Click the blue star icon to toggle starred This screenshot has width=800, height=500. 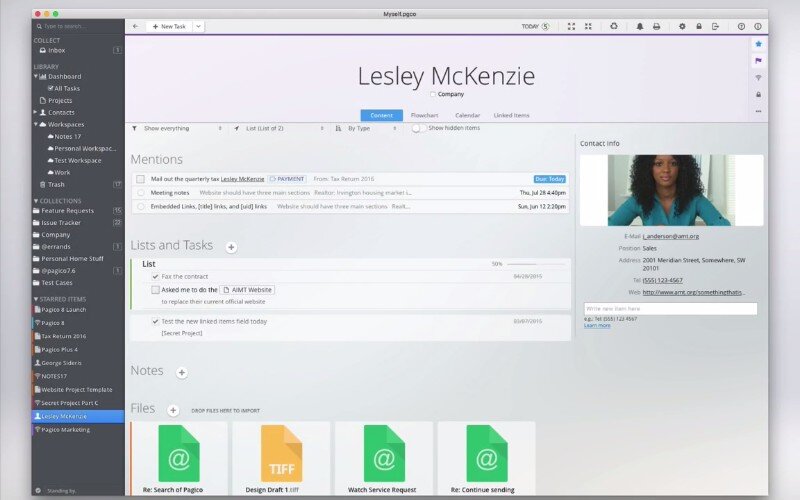pos(758,44)
